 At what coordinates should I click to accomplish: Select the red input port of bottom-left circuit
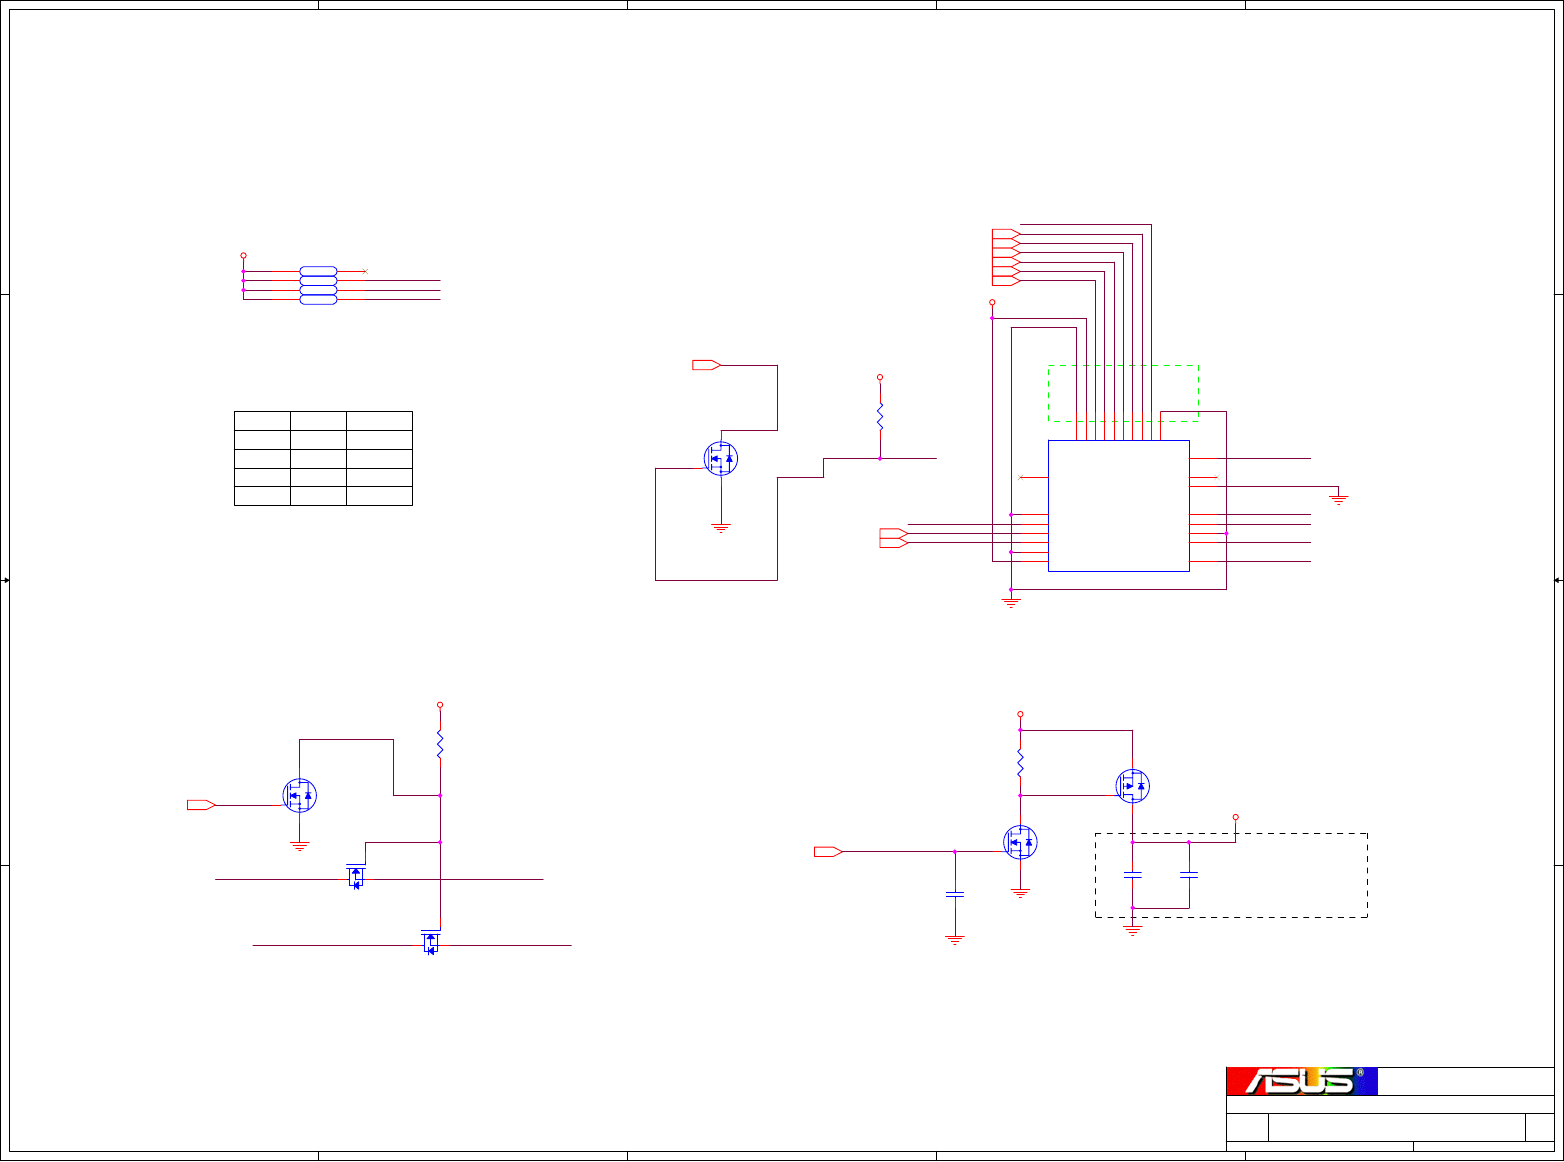(201, 805)
